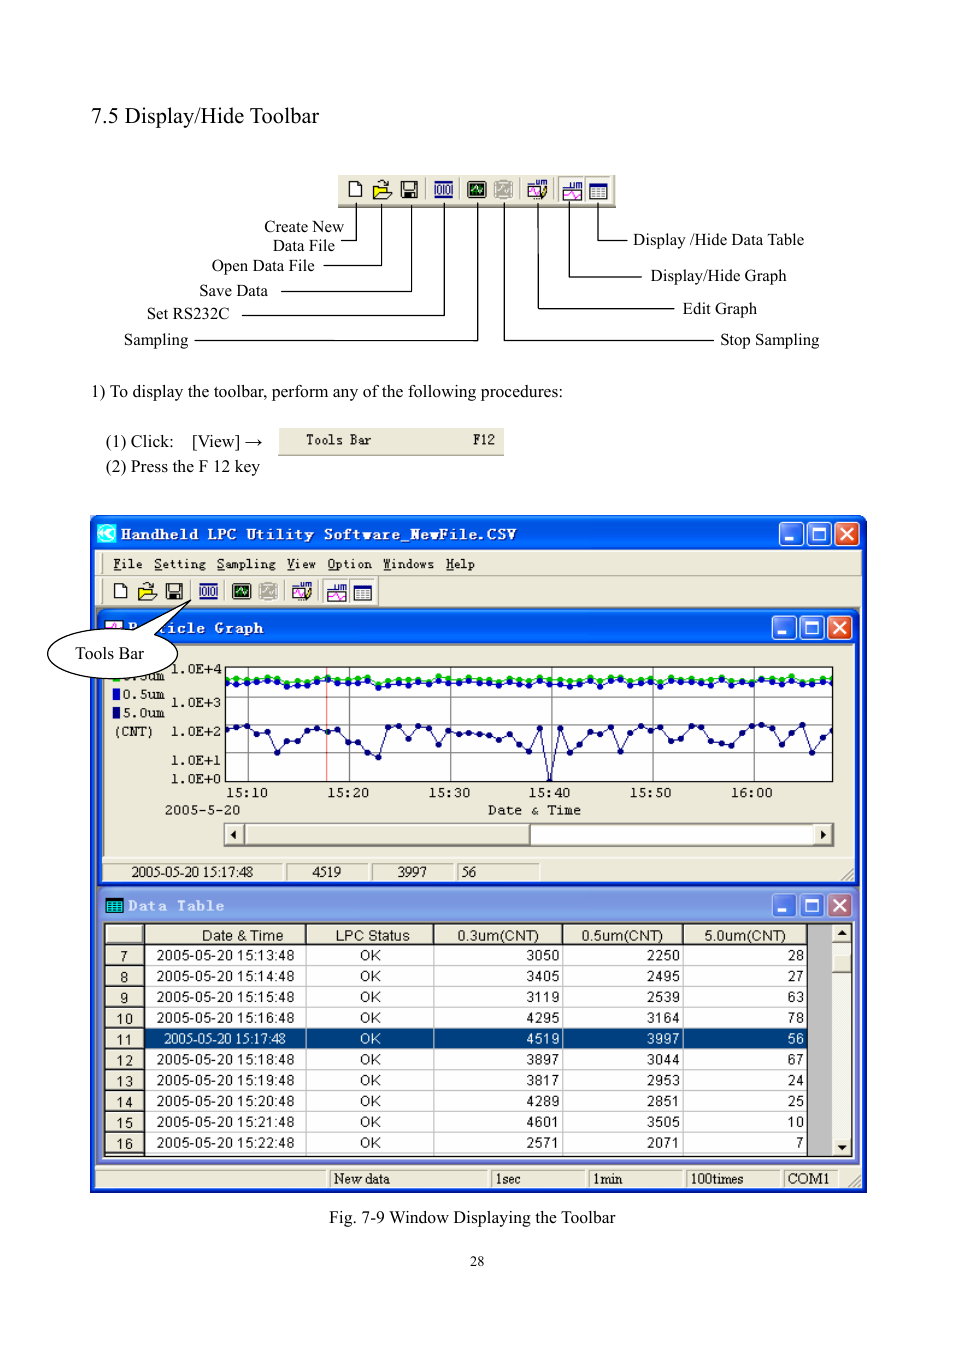Image resolution: width=954 pixels, height=1351 pixels.
Task: Select row header 11 in data table
Action: tap(125, 1039)
